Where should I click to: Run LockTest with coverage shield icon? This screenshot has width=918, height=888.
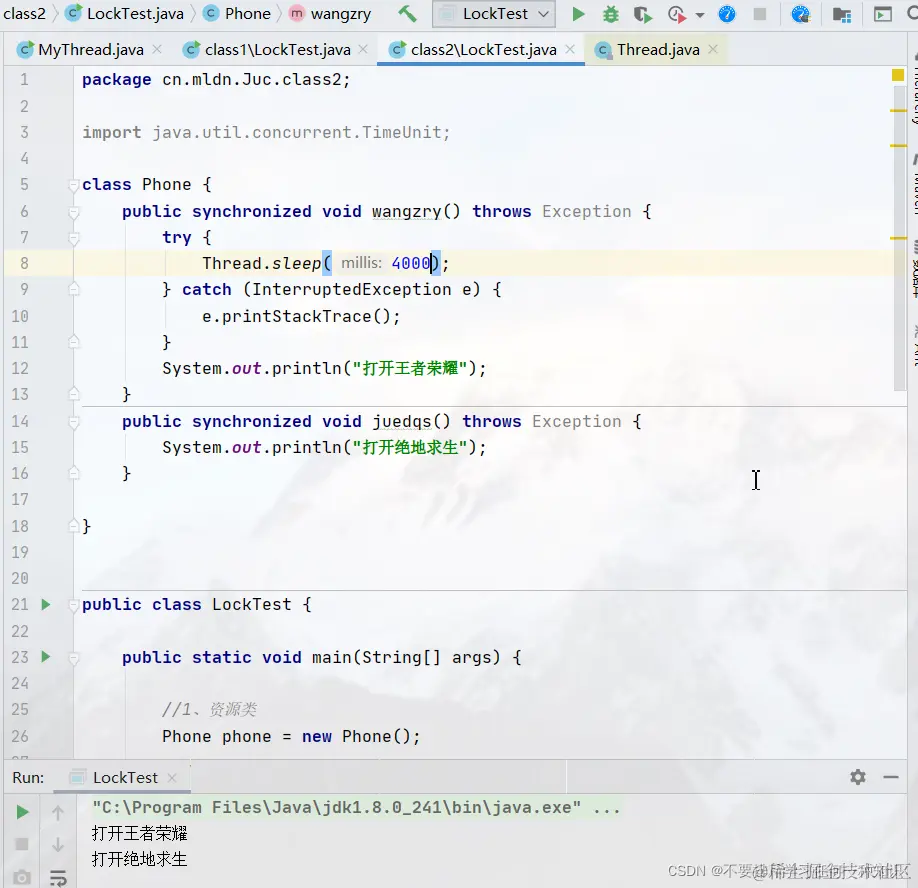pyautogui.click(x=643, y=14)
